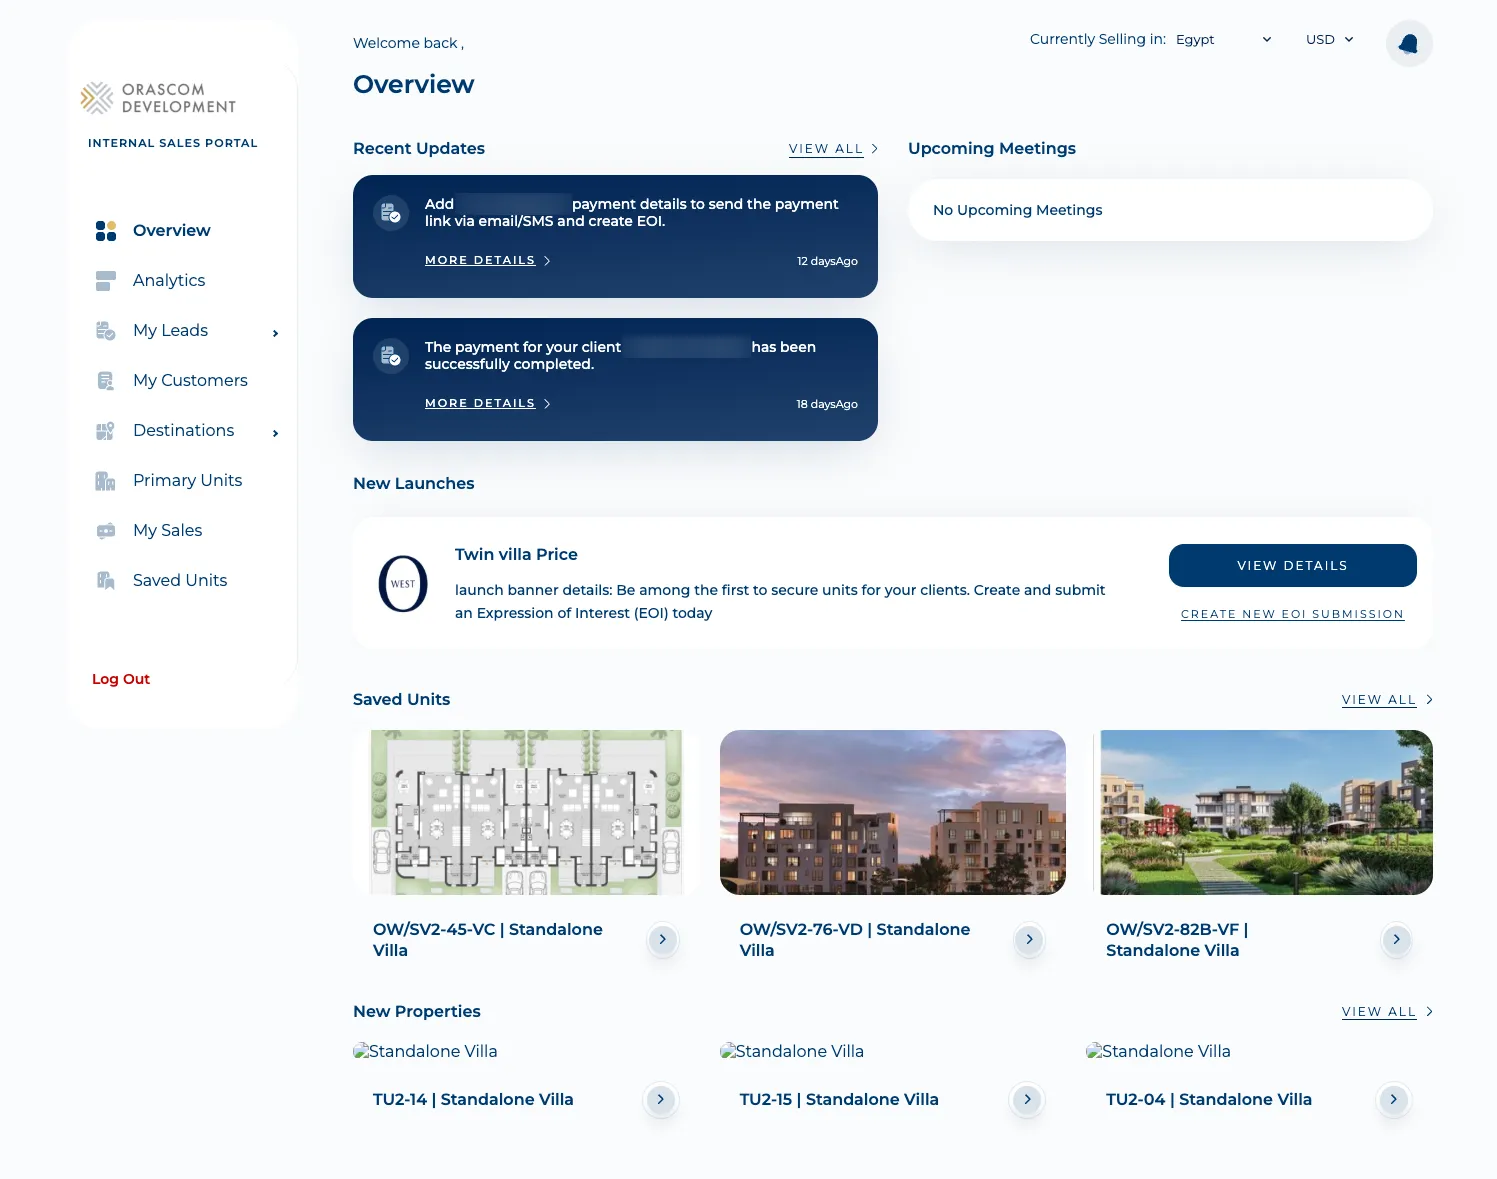Open Primary Units menu item
The image size is (1497, 1179).
tap(188, 481)
